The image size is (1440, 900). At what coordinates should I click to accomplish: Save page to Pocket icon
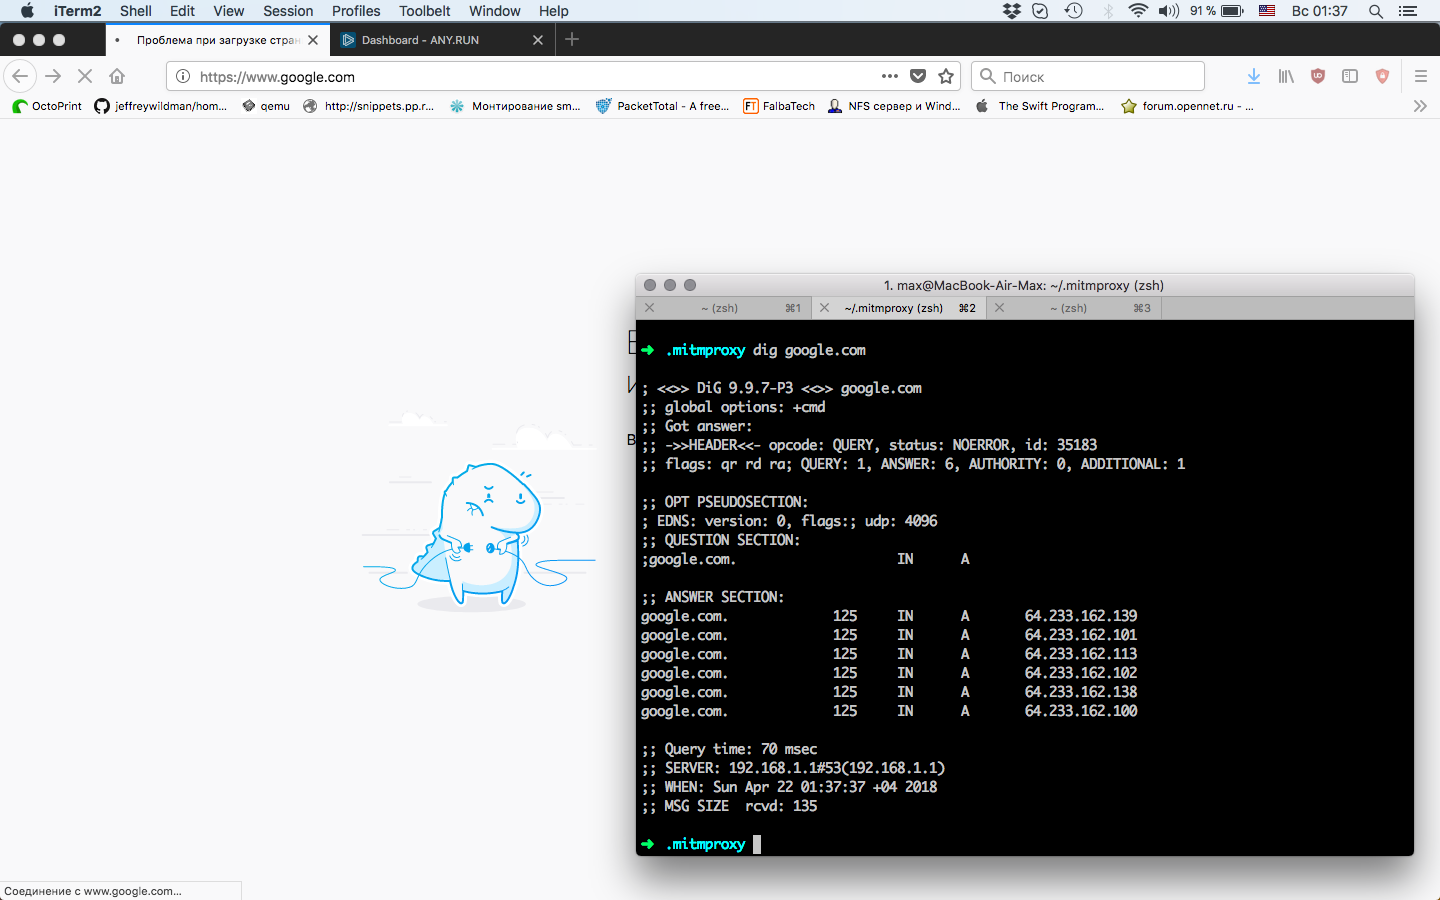[918, 76]
